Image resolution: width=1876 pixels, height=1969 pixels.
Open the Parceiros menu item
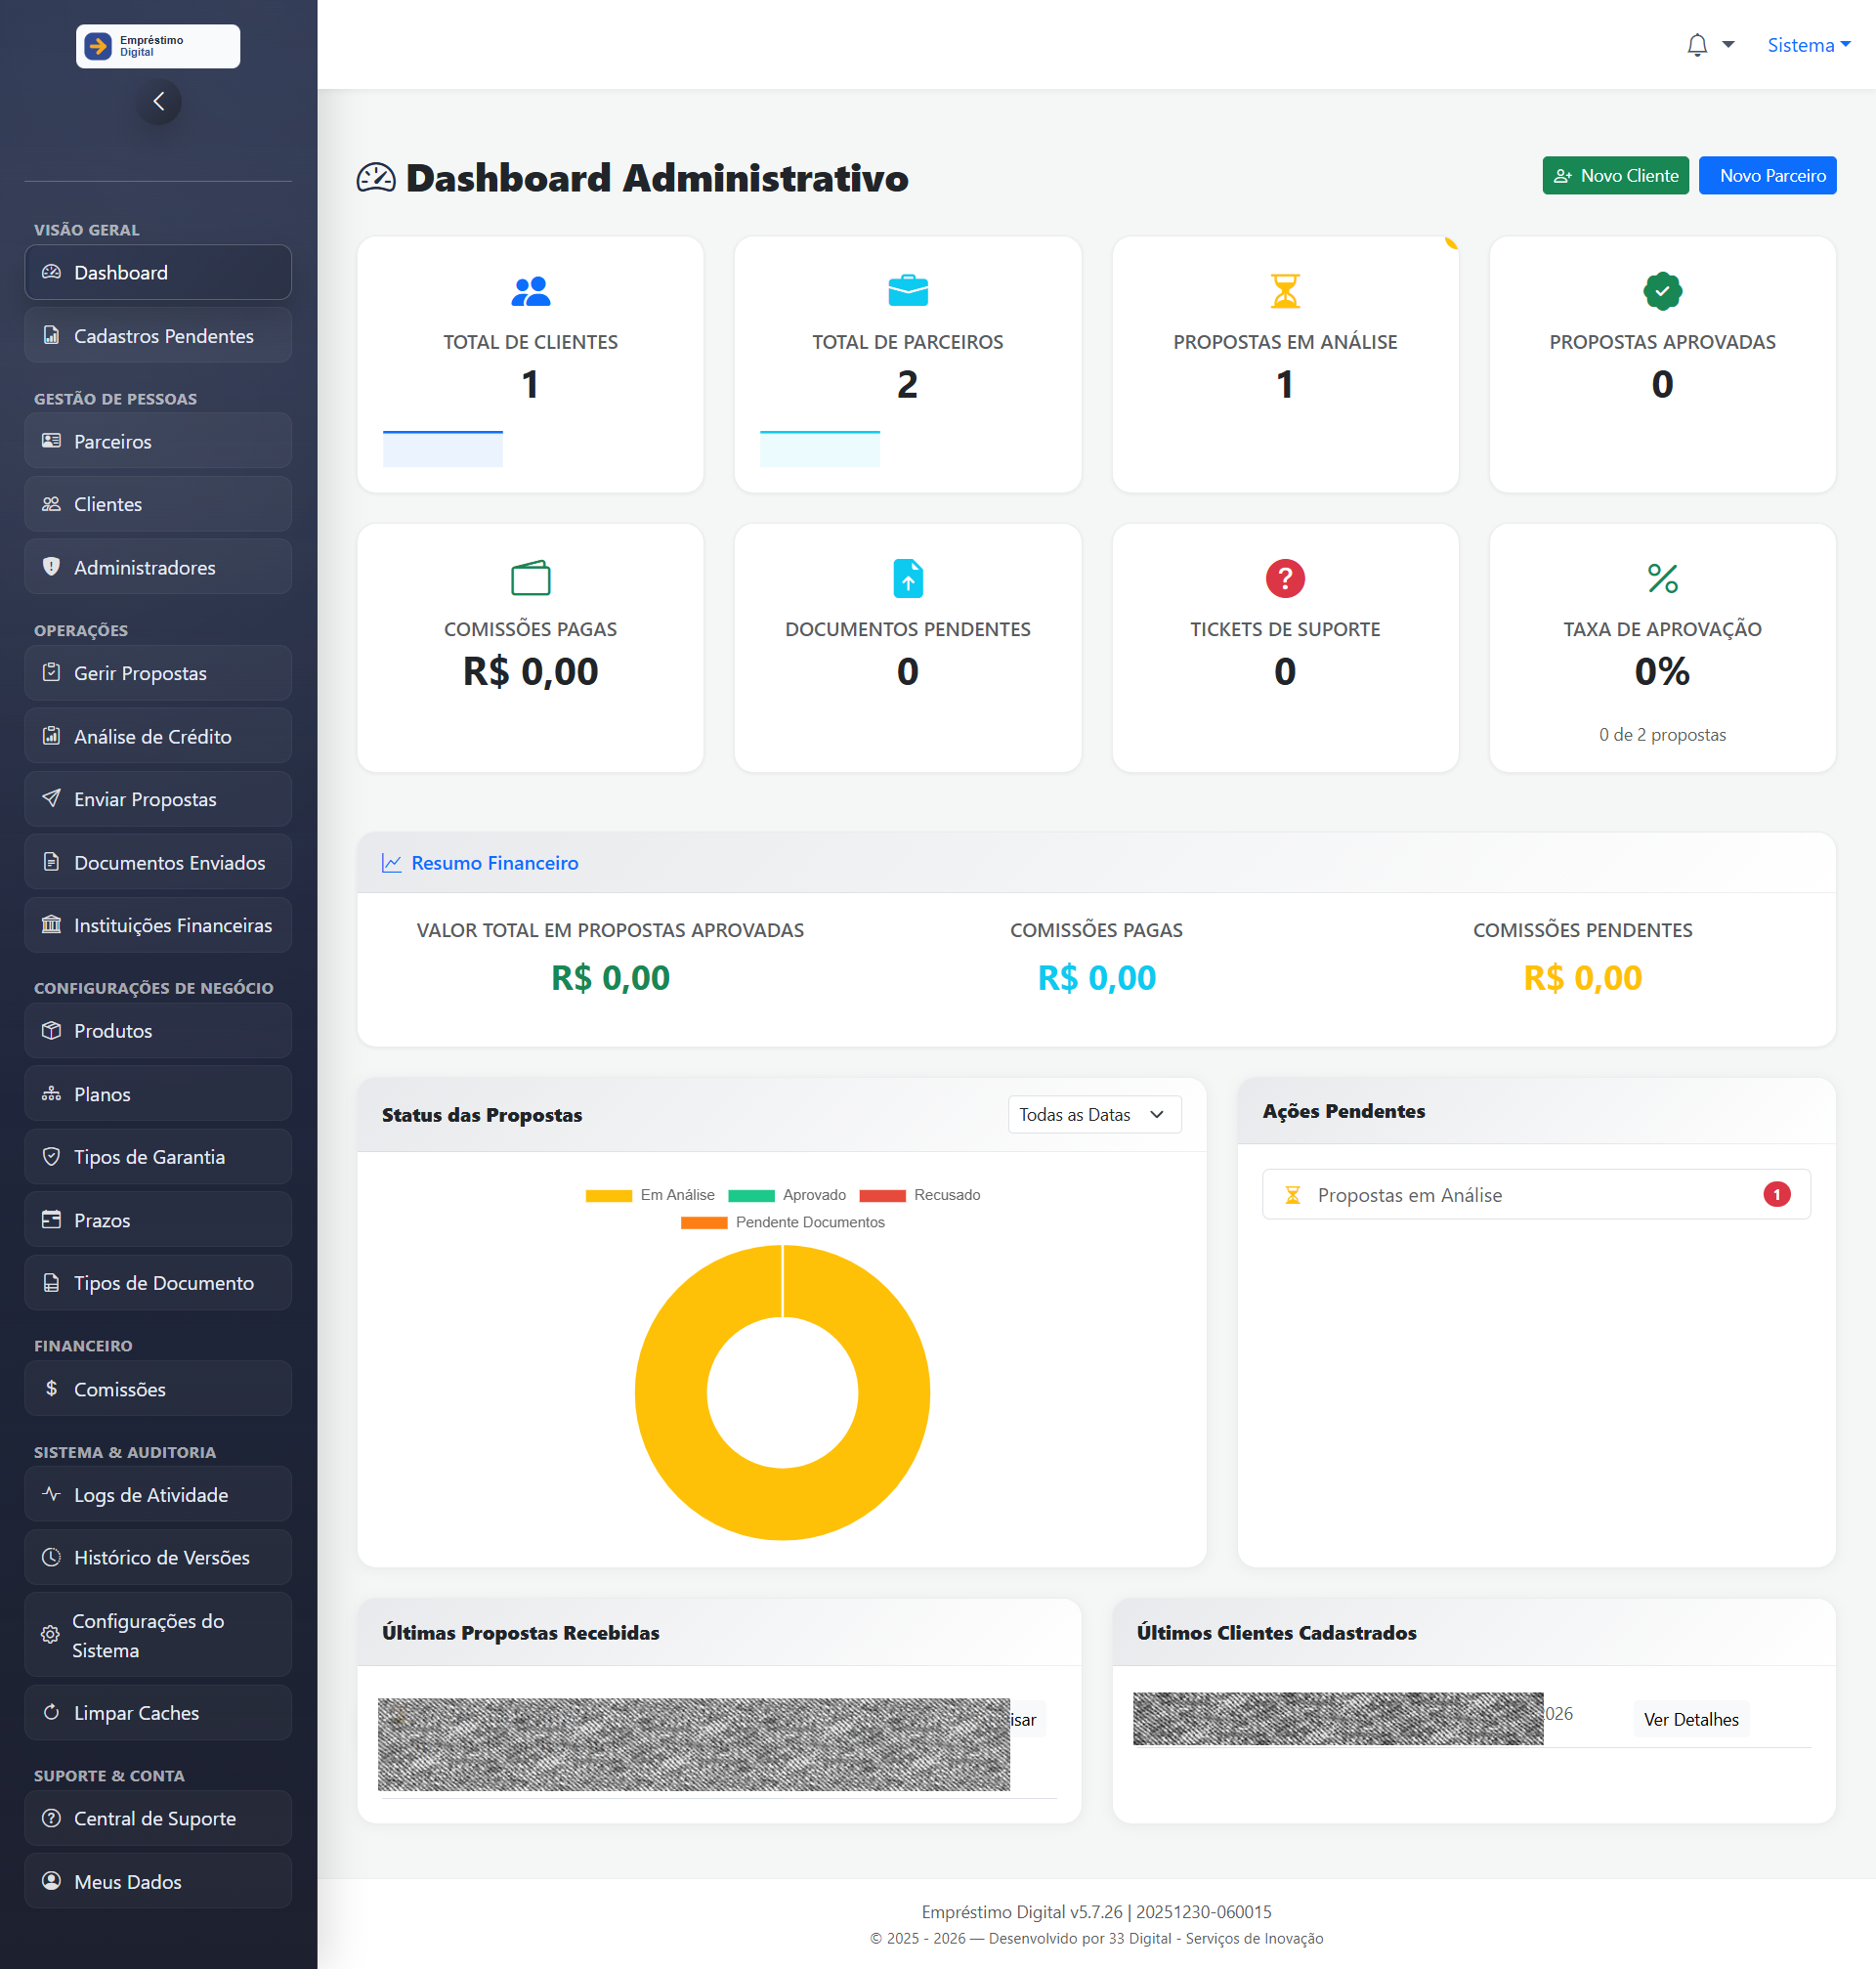click(x=158, y=441)
